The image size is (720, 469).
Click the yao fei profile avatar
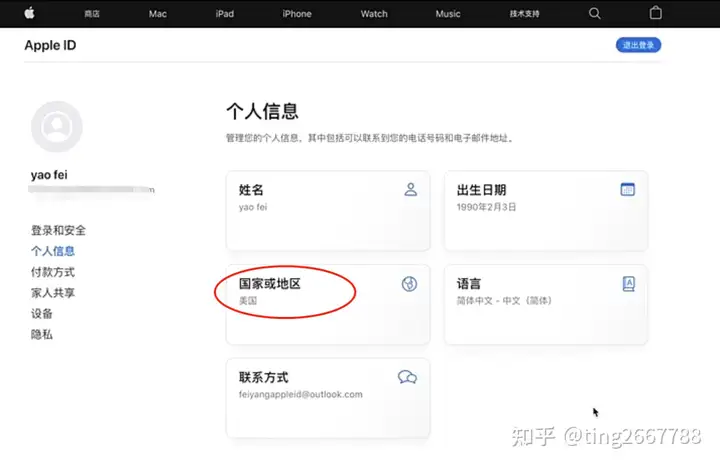point(56,127)
